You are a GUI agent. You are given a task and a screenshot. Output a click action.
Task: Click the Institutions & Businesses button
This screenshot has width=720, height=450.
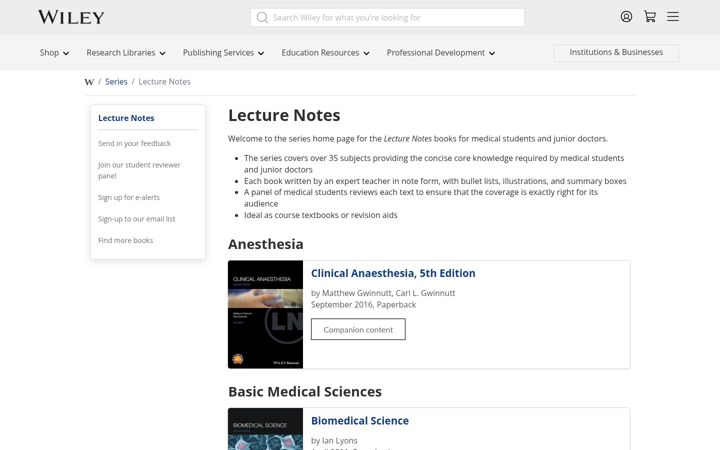[616, 52]
